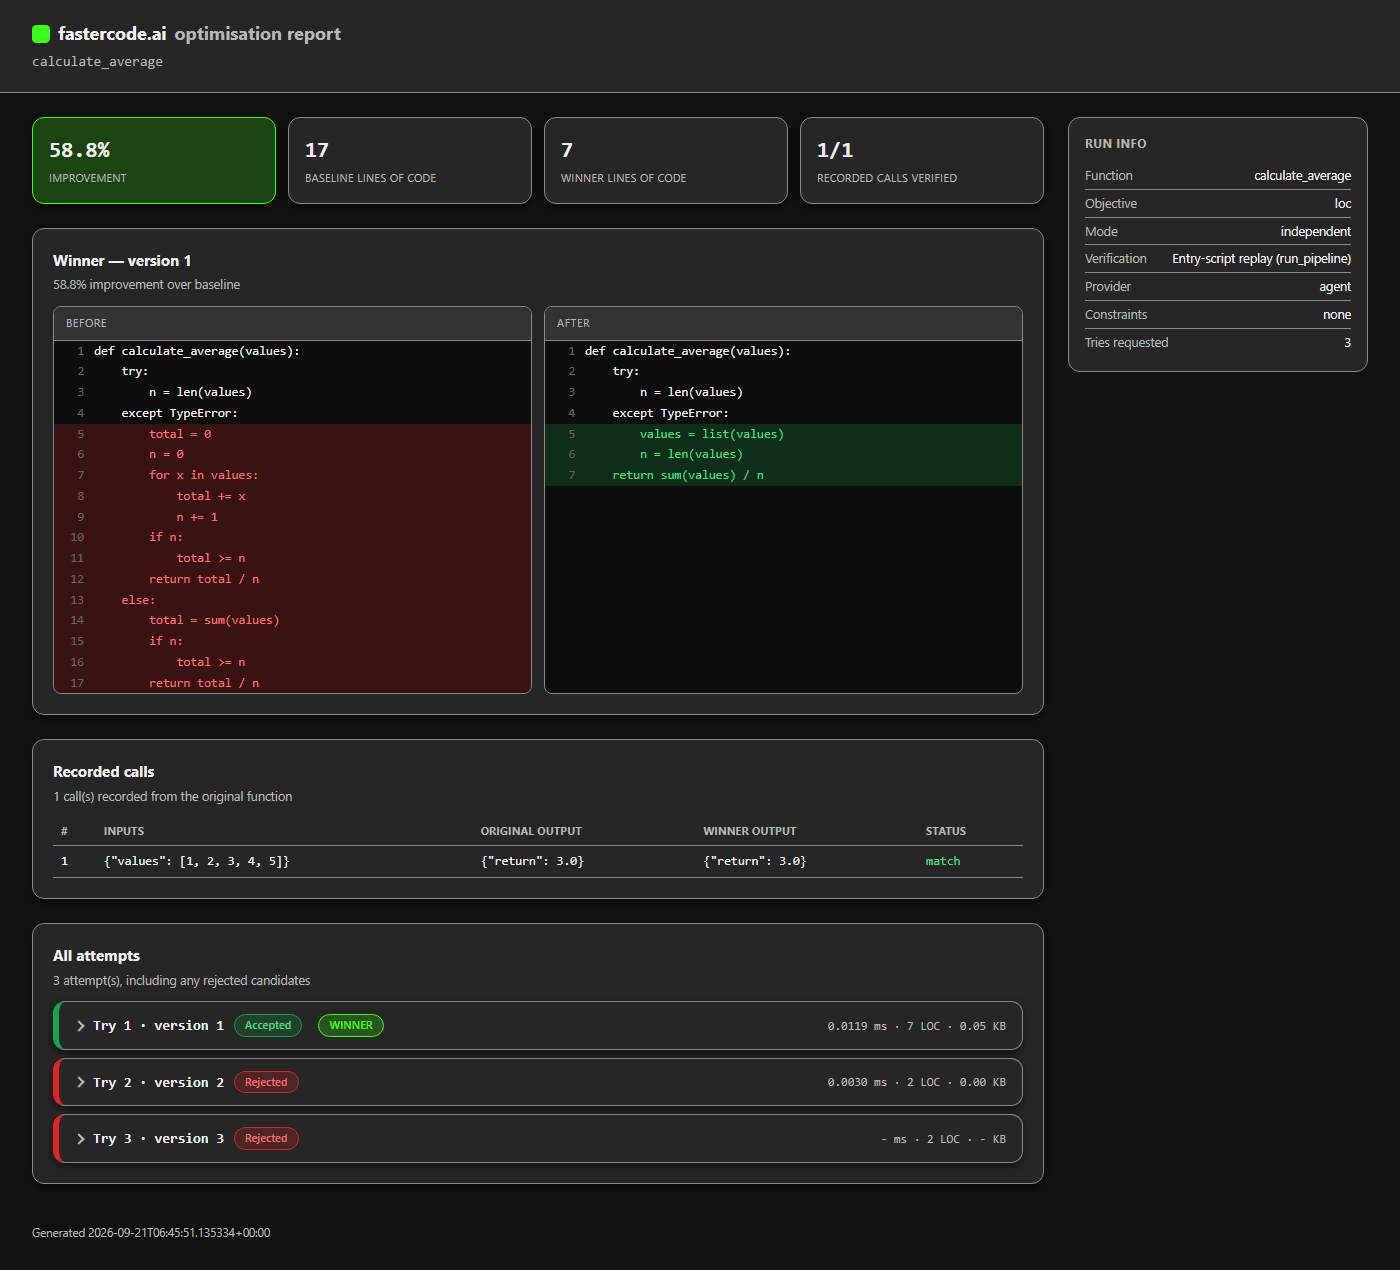
Task: Click the AFTER code panel header
Action: 783,323
